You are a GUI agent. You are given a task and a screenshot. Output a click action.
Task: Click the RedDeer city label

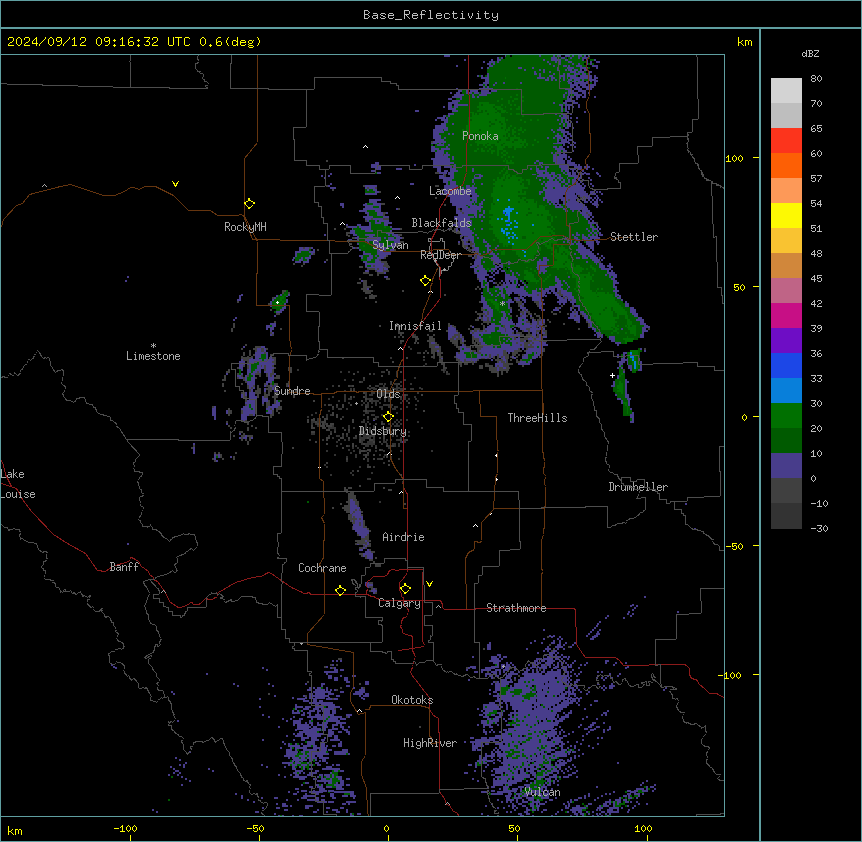click(440, 255)
